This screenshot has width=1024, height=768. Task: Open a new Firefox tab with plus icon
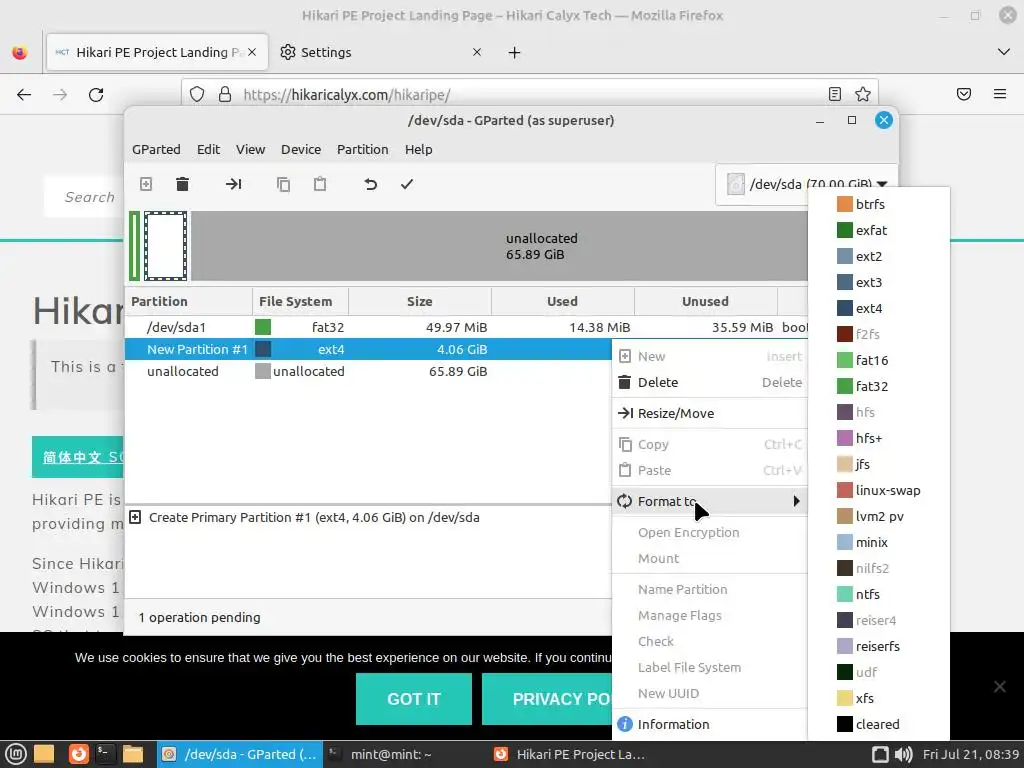[x=515, y=53]
